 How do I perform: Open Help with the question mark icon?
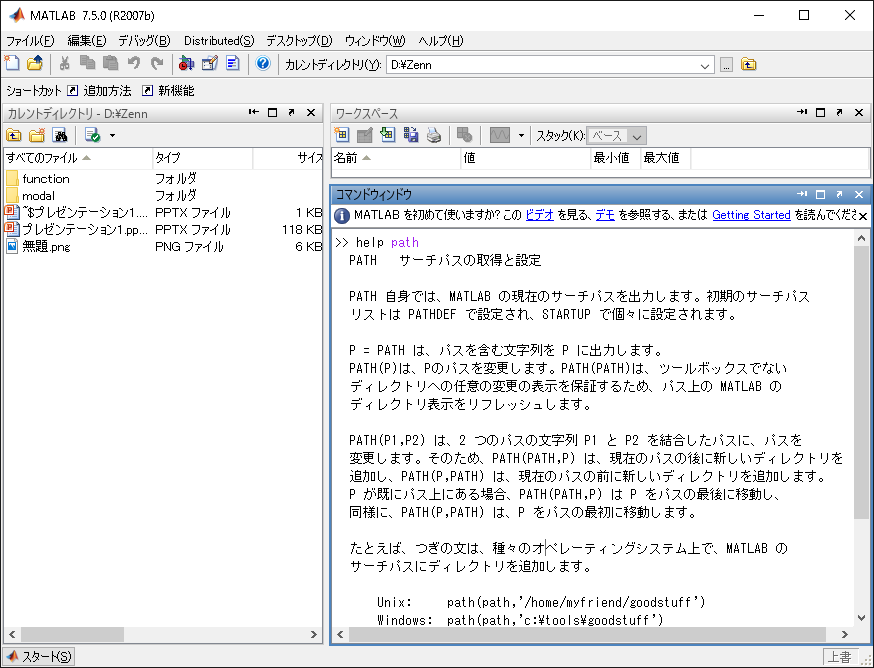(263, 64)
